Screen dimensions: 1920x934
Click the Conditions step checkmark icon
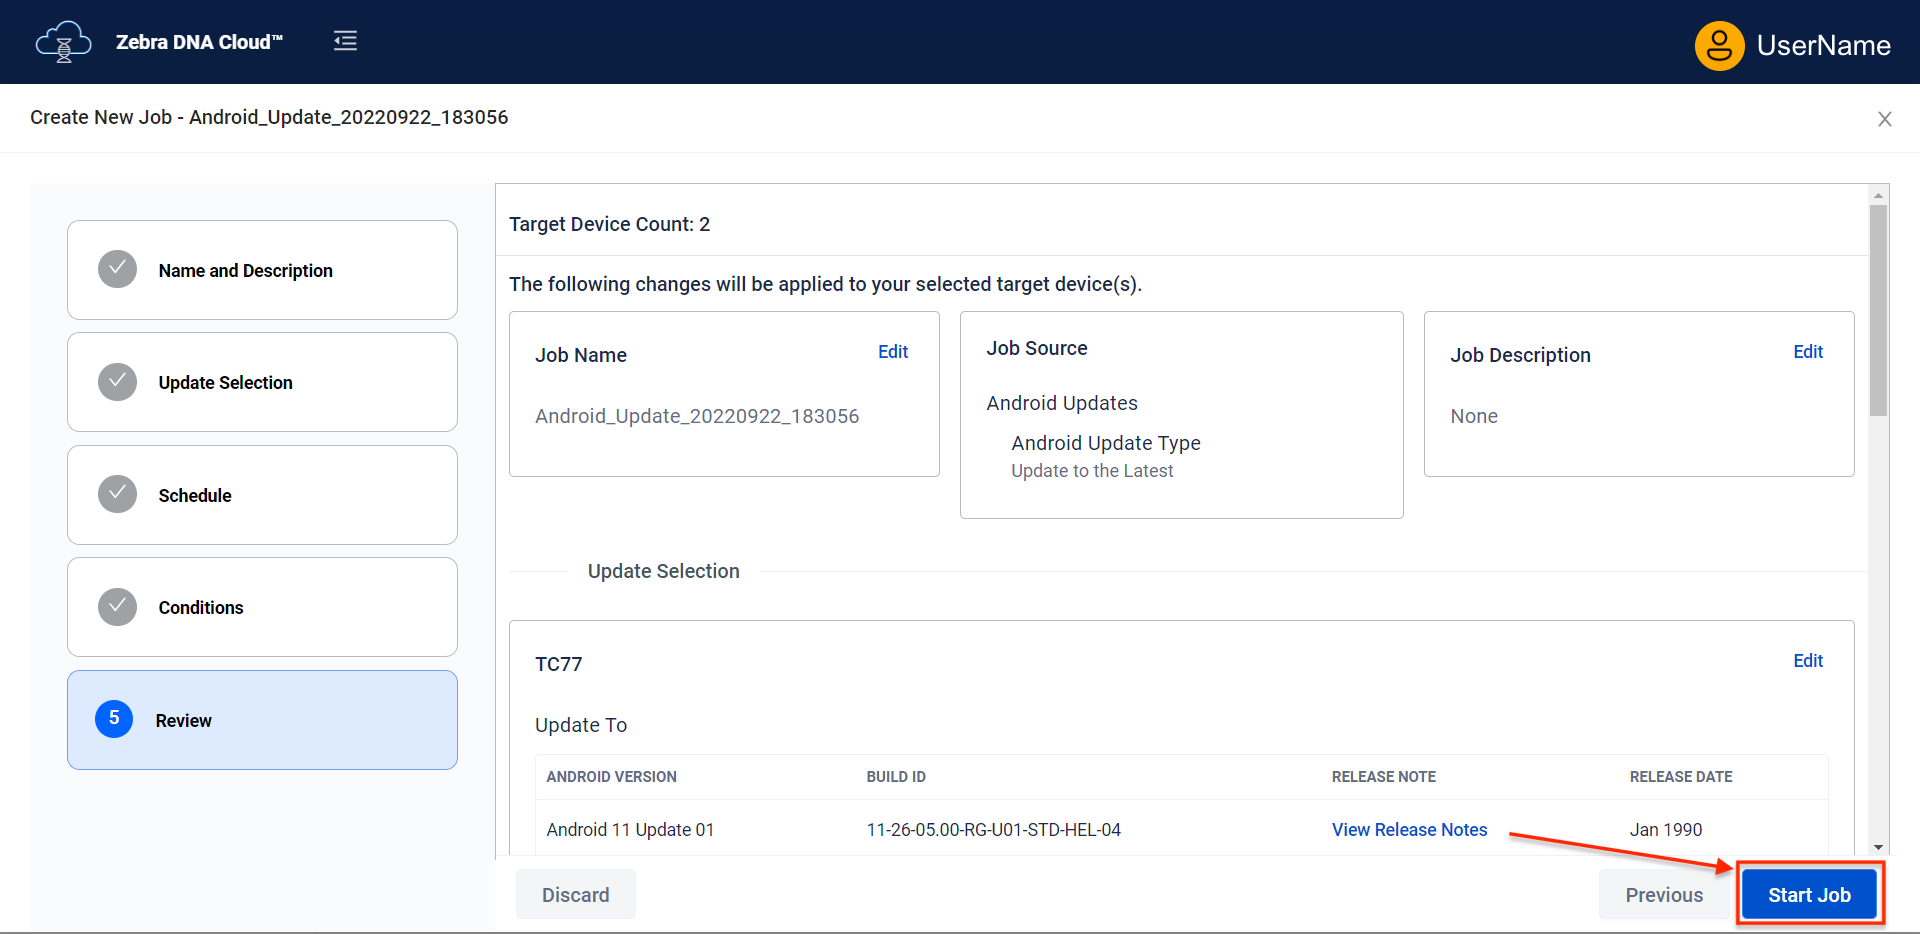tap(117, 606)
